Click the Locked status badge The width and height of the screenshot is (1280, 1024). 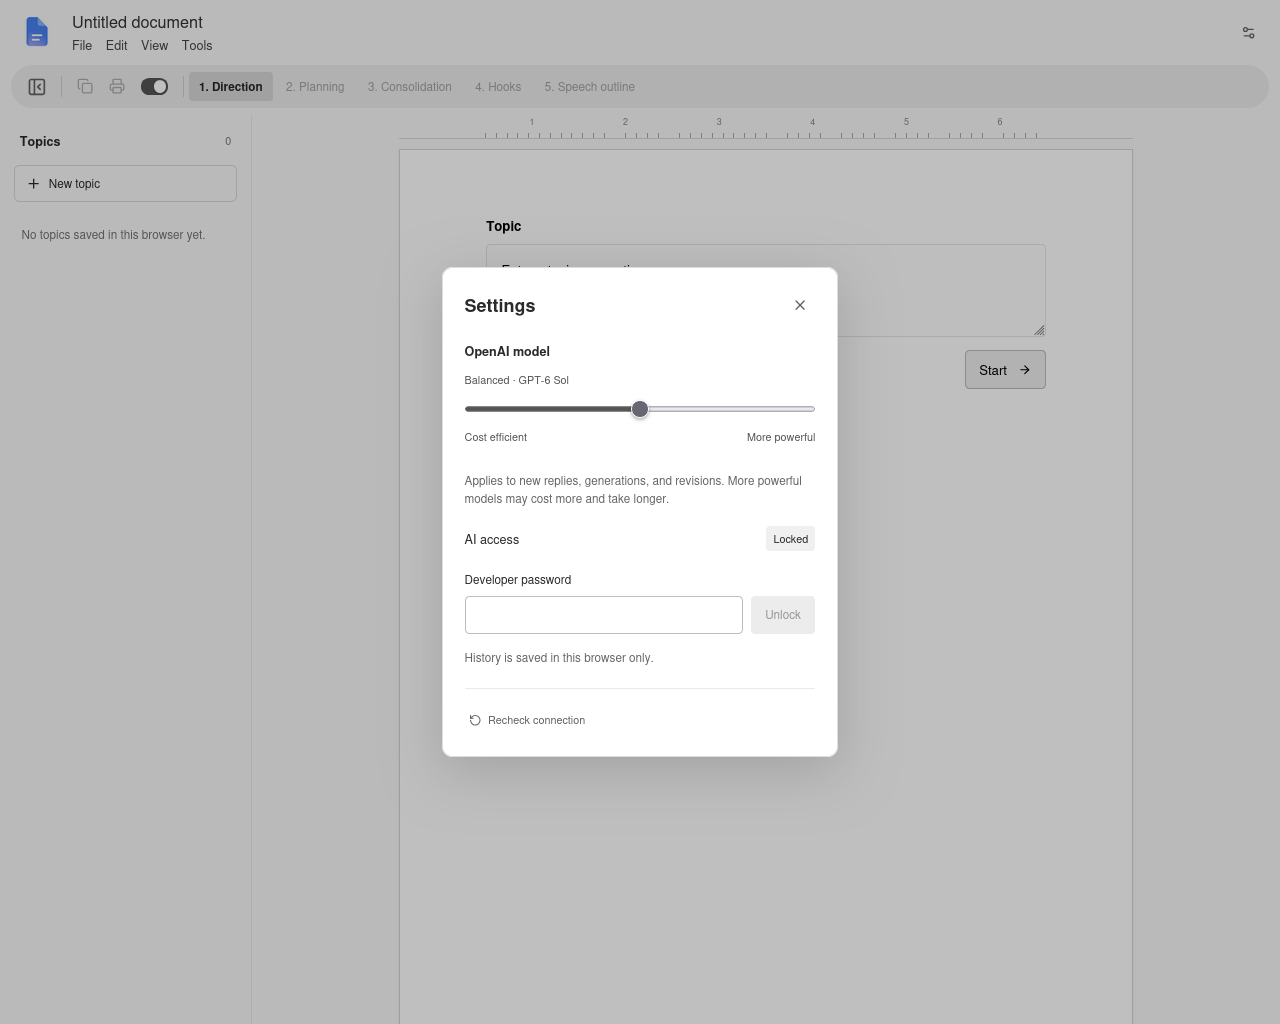pyautogui.click(x=790, y=539)
